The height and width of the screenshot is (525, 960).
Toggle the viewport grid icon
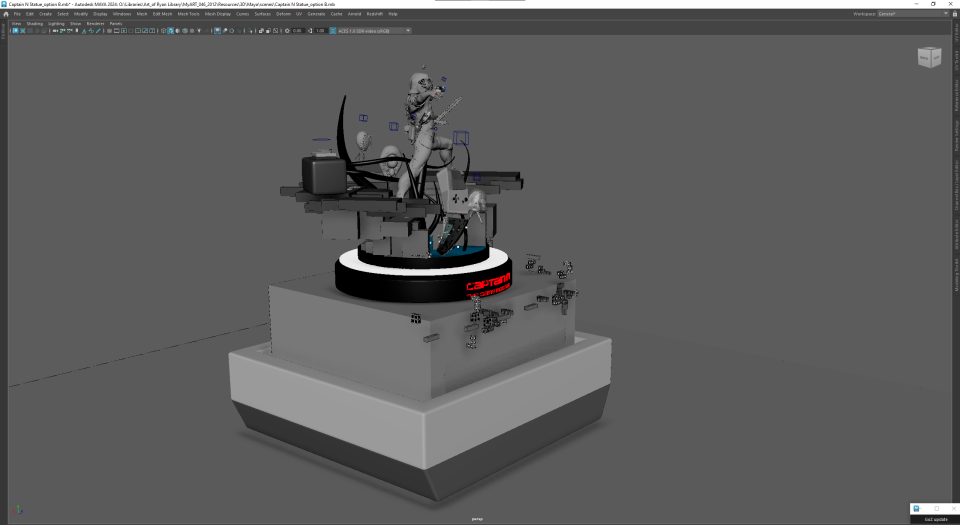109,31
